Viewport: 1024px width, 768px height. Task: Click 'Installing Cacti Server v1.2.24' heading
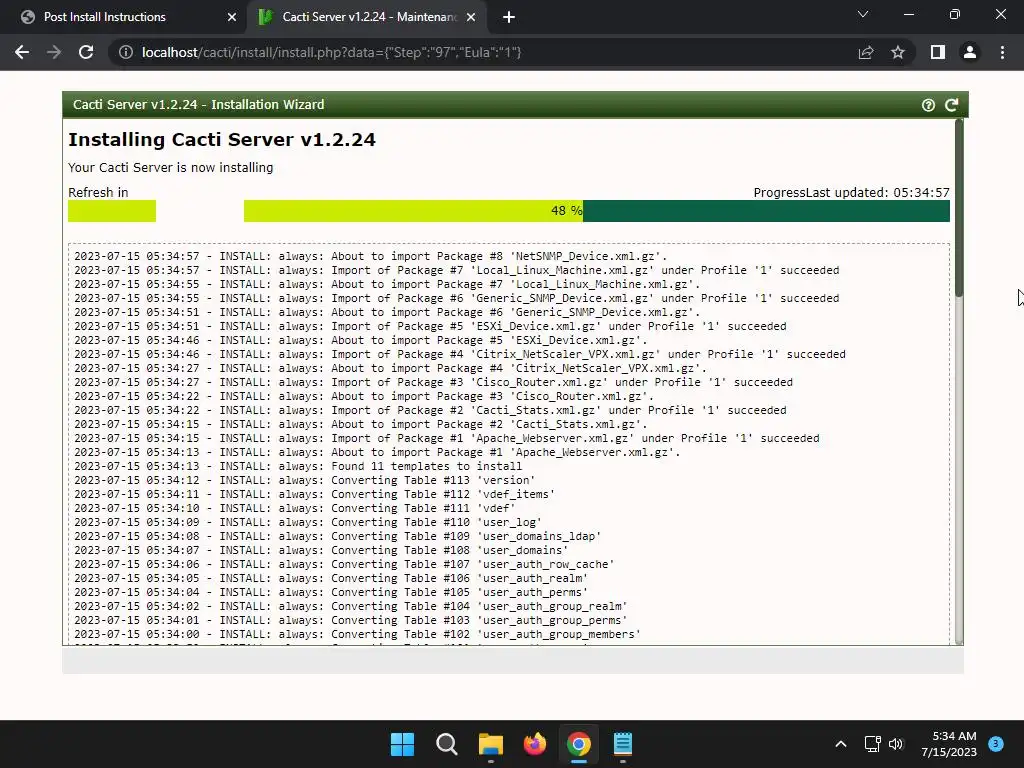pyautogui.click(x=222, y=140)
